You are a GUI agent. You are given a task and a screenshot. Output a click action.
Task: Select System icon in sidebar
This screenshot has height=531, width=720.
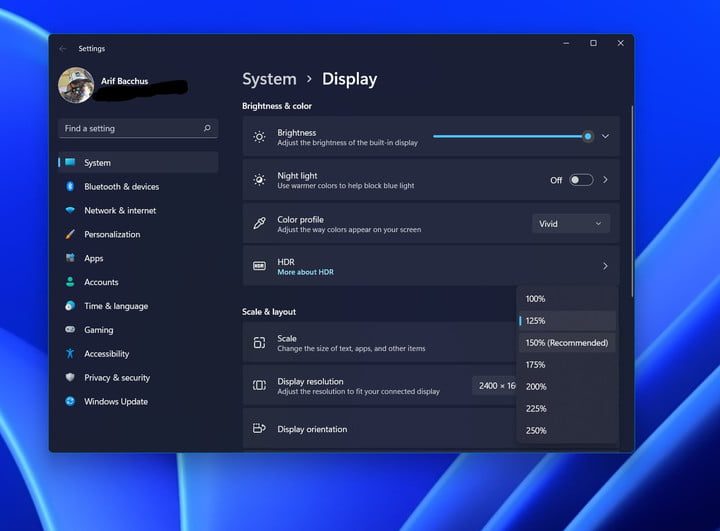tap(70, 162)
